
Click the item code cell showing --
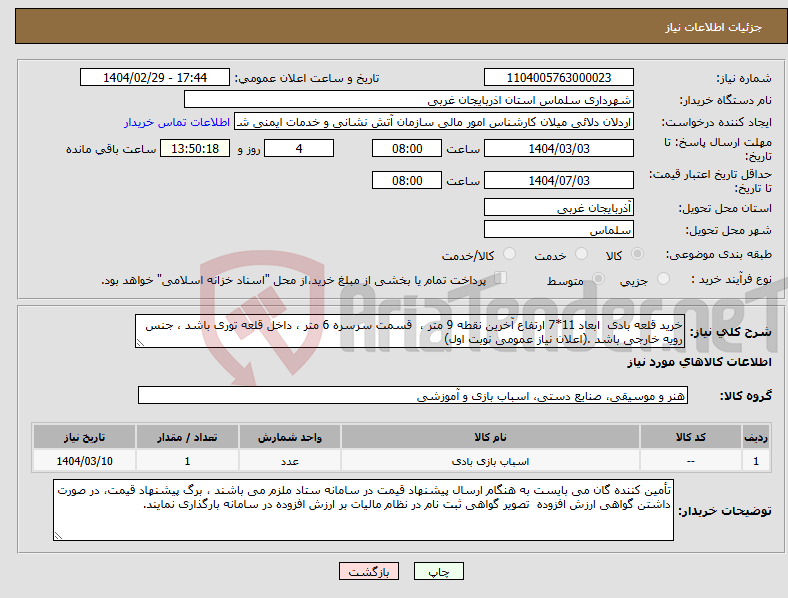(691, 461)
